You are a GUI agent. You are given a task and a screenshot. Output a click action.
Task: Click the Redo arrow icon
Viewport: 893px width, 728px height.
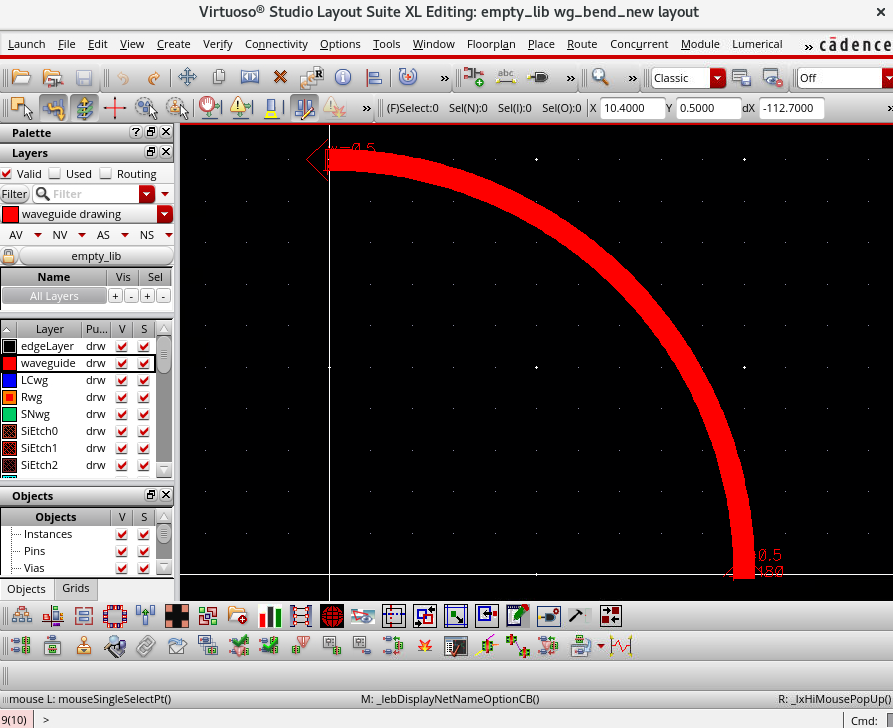(153, 77)
